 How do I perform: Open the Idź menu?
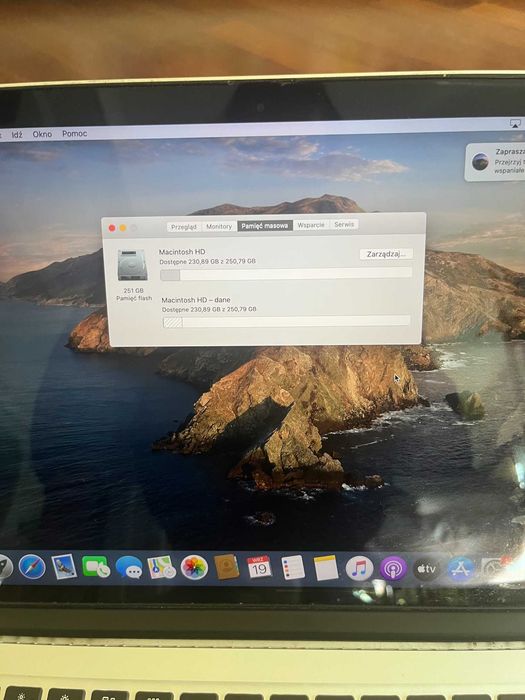click(17, 134)
